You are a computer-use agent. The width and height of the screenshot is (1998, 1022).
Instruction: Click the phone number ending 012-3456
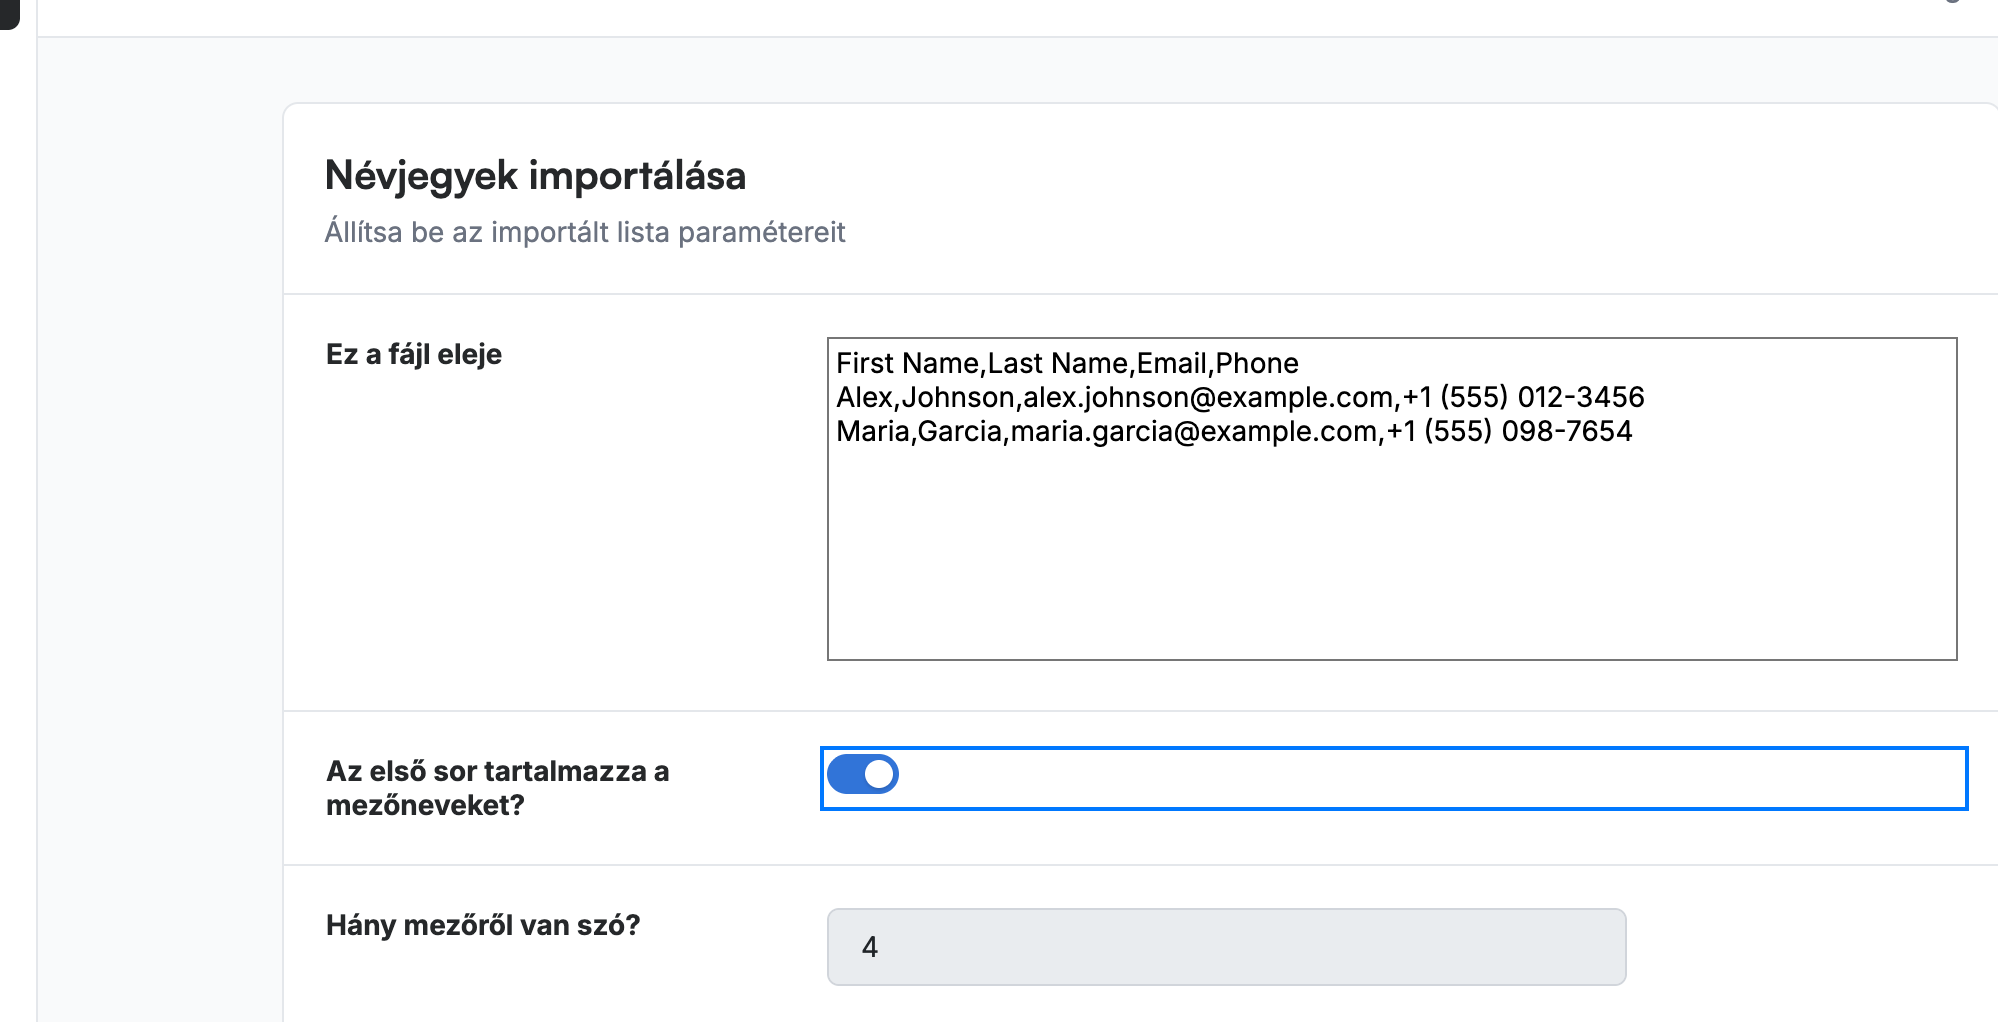coord(1523,397)
